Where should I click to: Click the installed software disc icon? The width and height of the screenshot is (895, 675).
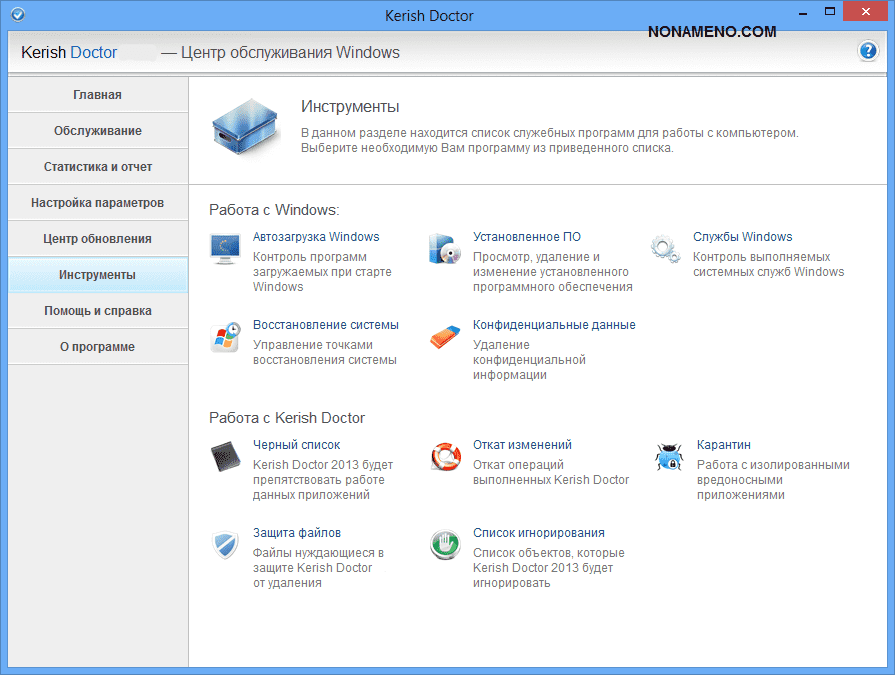tap(444, 248)
